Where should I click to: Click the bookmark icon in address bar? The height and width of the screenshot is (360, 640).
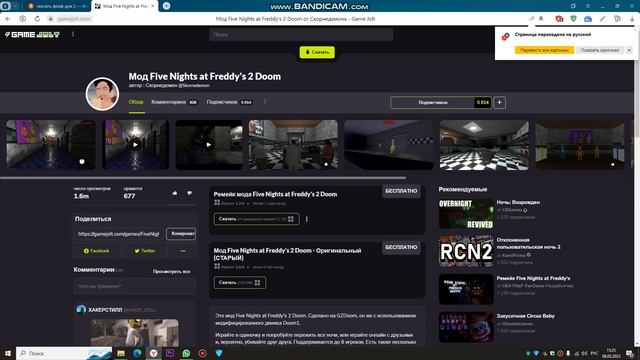[x=541, y=19]
